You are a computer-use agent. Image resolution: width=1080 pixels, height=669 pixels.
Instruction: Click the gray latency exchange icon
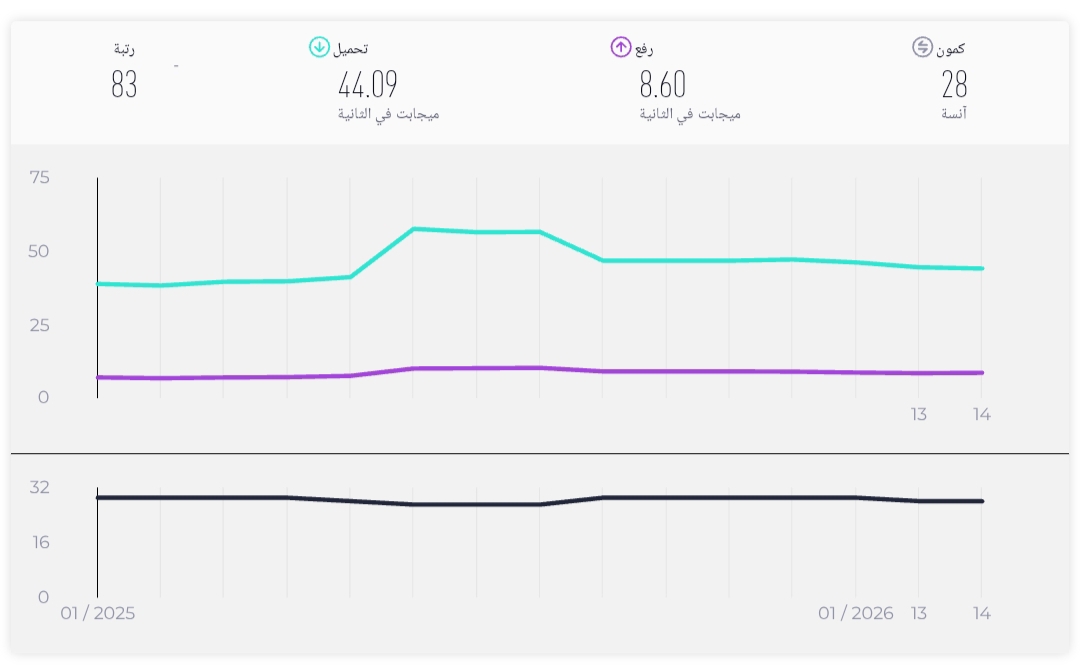(922, 47)
